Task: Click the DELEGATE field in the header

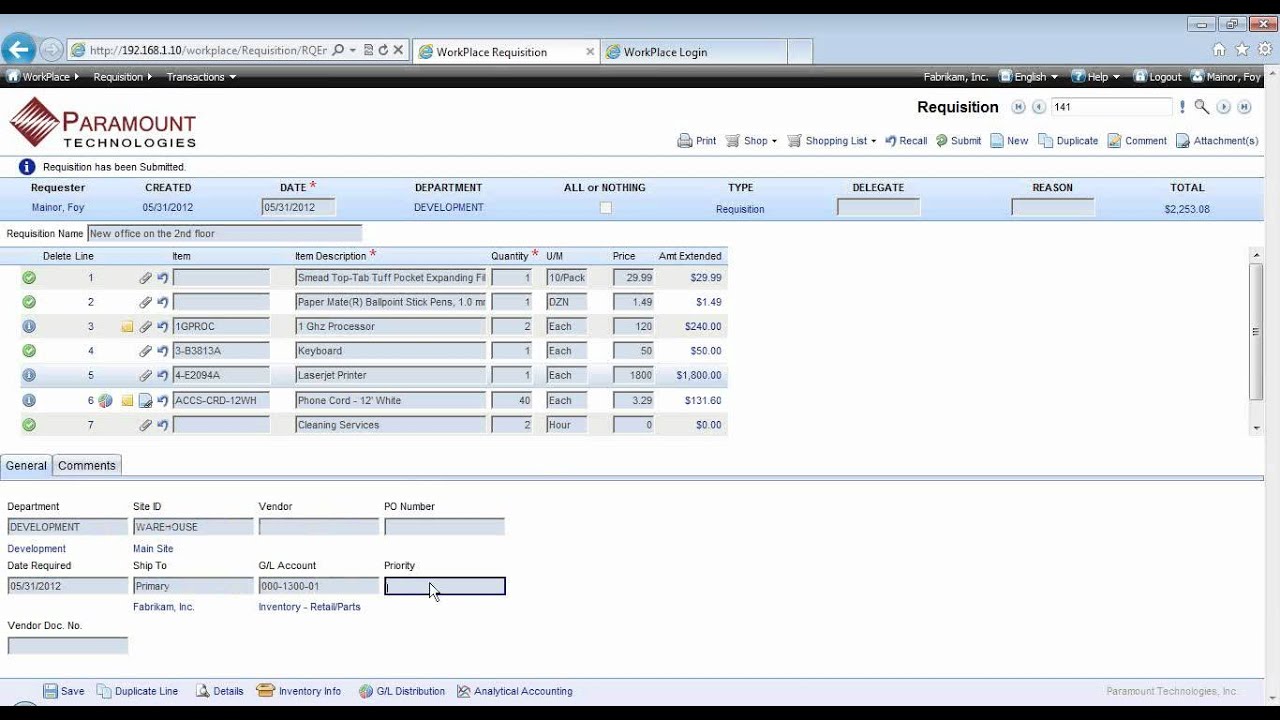Action: [878, 208]
